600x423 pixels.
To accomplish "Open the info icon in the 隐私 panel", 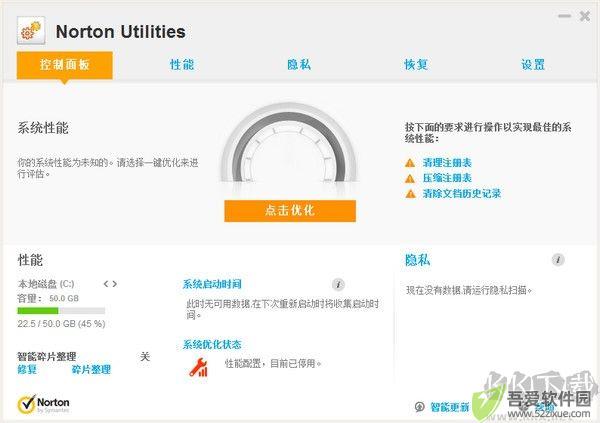I will [558, 260].
